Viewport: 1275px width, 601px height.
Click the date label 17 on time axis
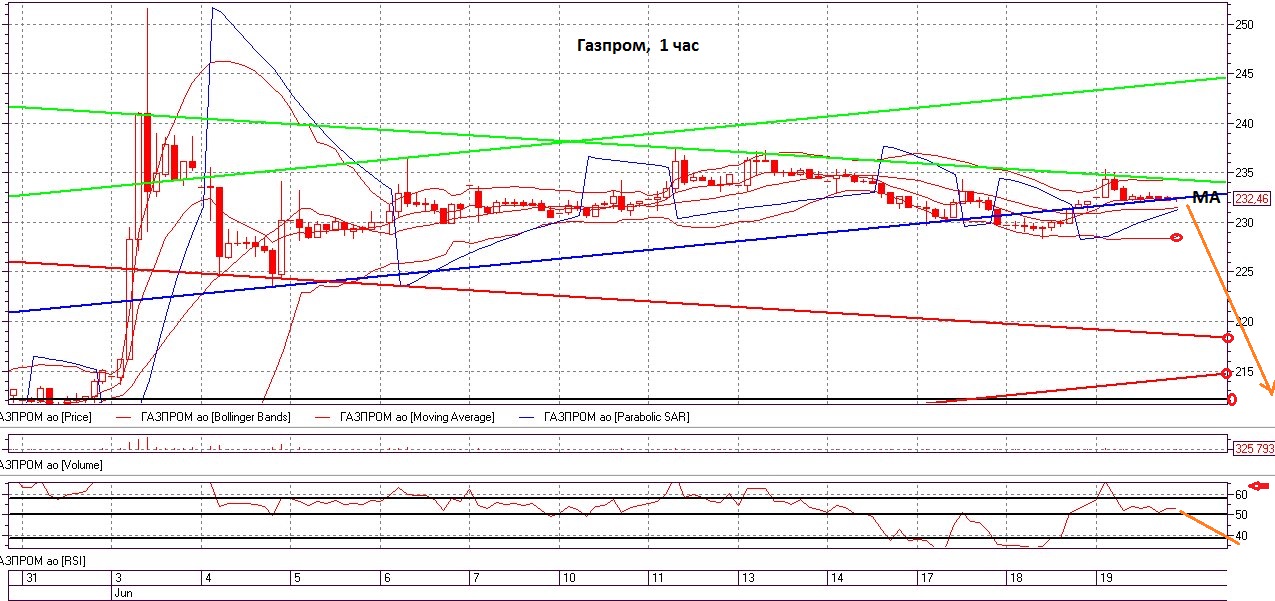926,578
